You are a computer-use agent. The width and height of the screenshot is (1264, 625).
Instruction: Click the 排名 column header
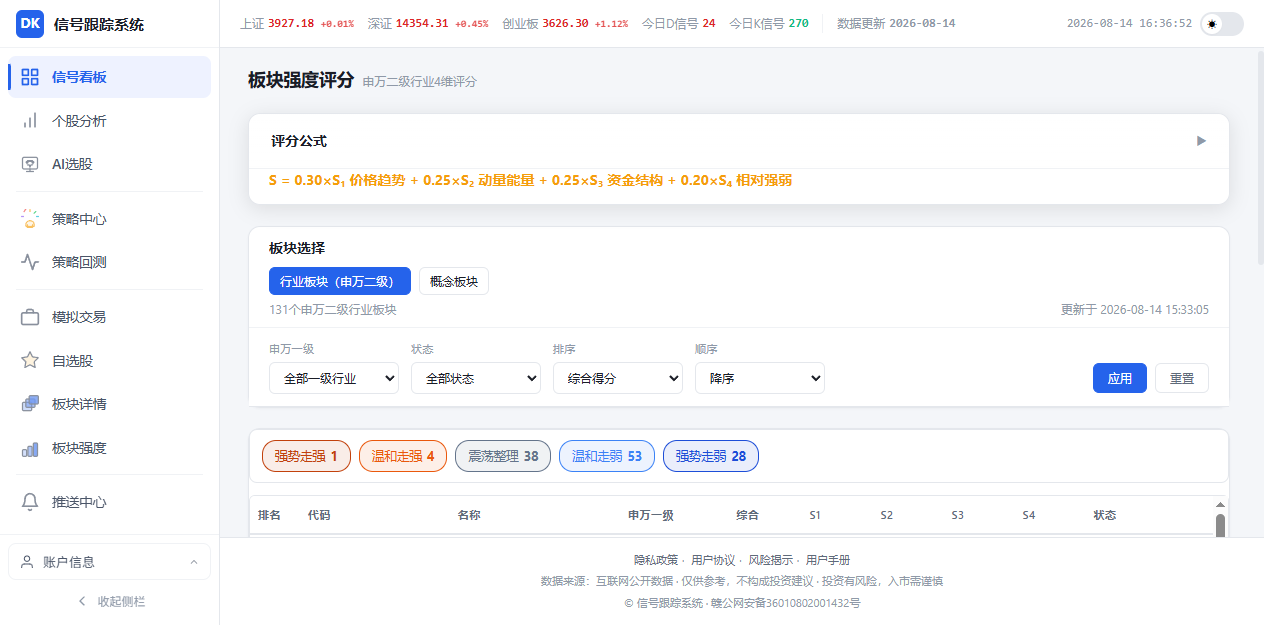[269, 515]
